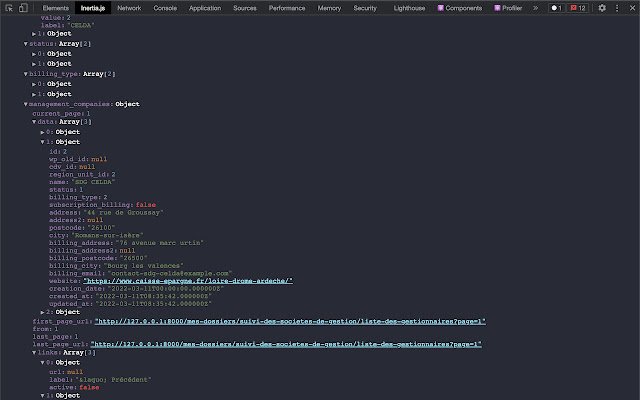This screenshot has width=640, height=400.
Task: Close the DevTools panel
Action: pyautogui.click(x=632, y=8)
